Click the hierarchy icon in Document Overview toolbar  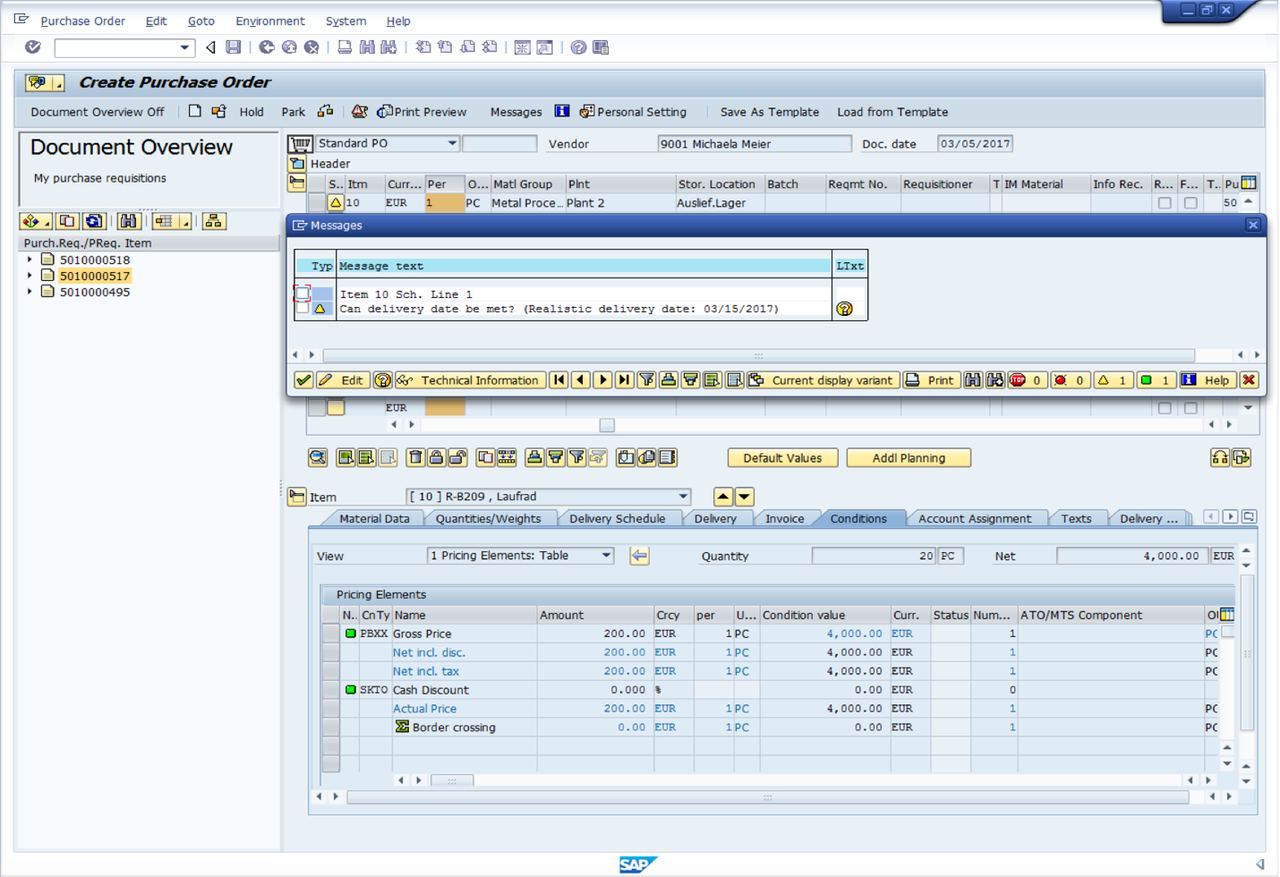[214, 221]
